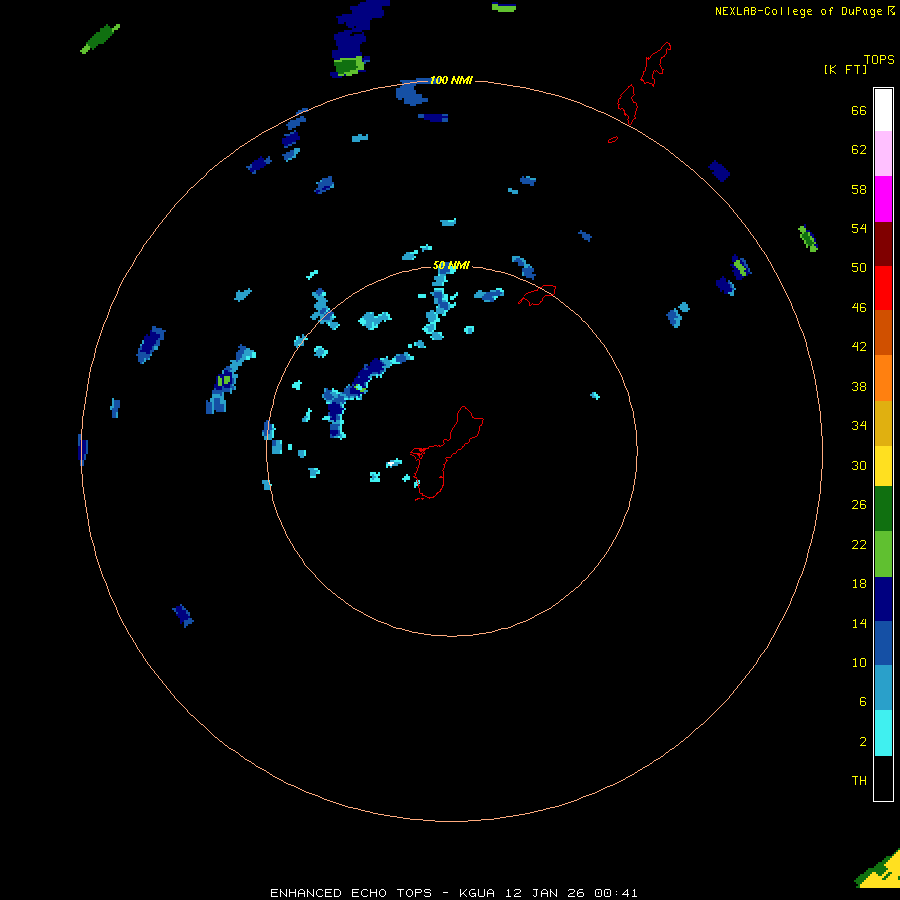Click the Guam island red outline
The width and height of the screenshot is (900, 900).
tap(448, 453)
